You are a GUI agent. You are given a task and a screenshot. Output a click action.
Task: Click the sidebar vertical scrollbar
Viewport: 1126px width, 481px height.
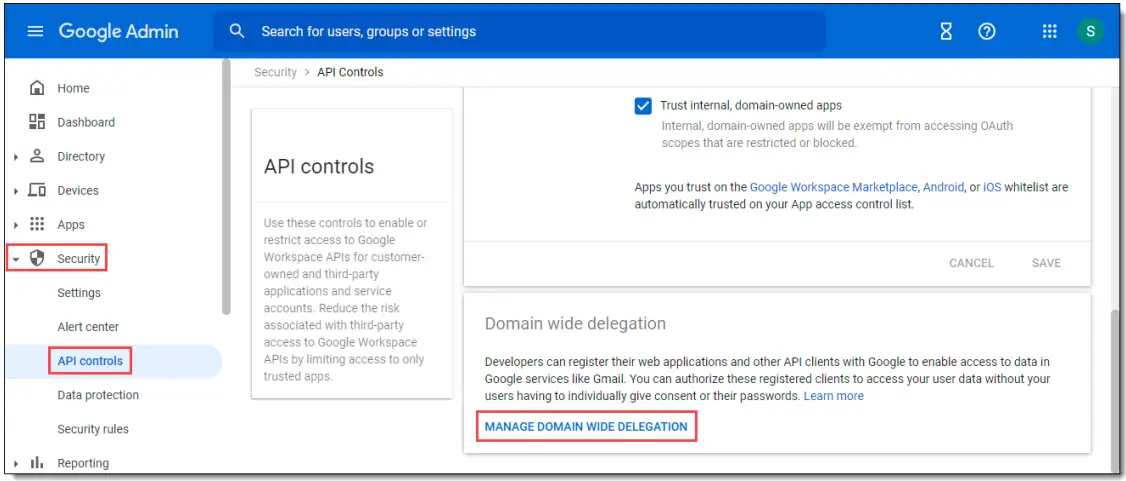pos(226,187)
